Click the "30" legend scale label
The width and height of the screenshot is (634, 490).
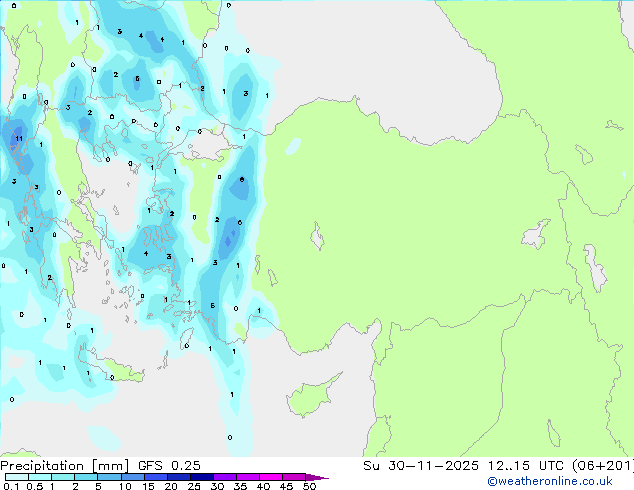[218, 486]
